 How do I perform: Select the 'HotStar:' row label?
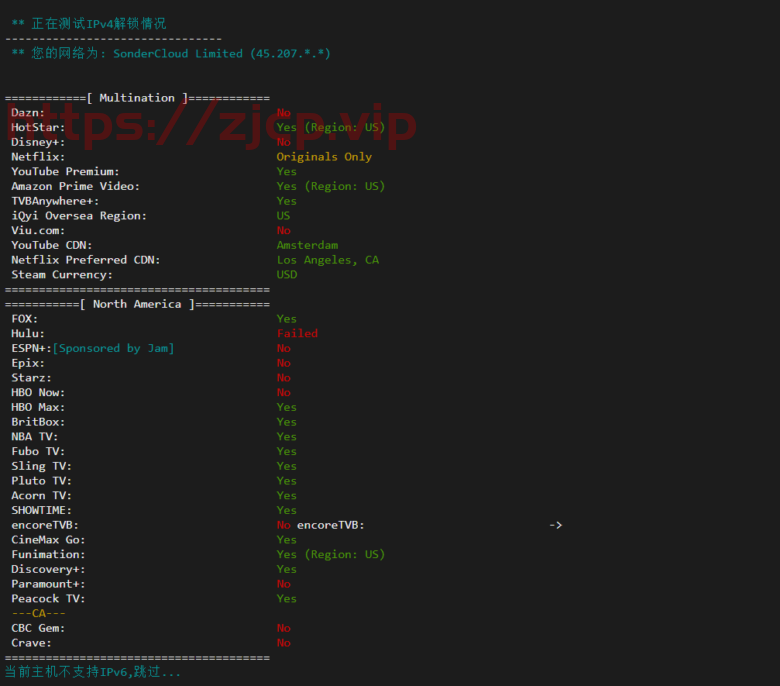38,127
